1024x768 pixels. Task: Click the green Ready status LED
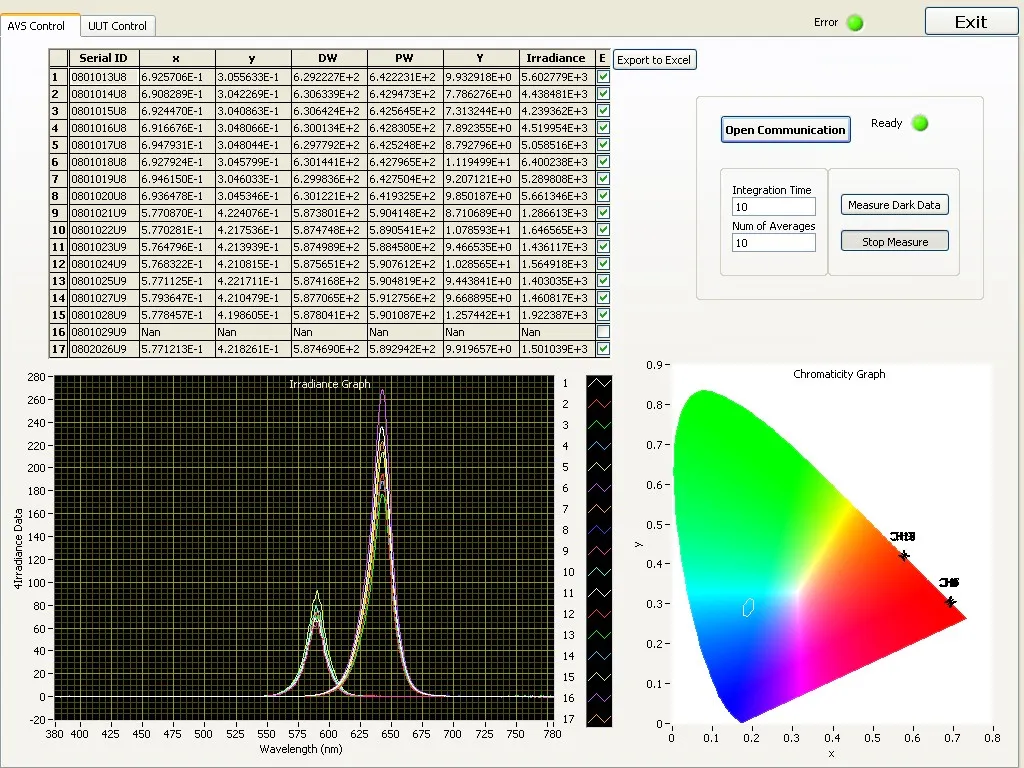920,123
